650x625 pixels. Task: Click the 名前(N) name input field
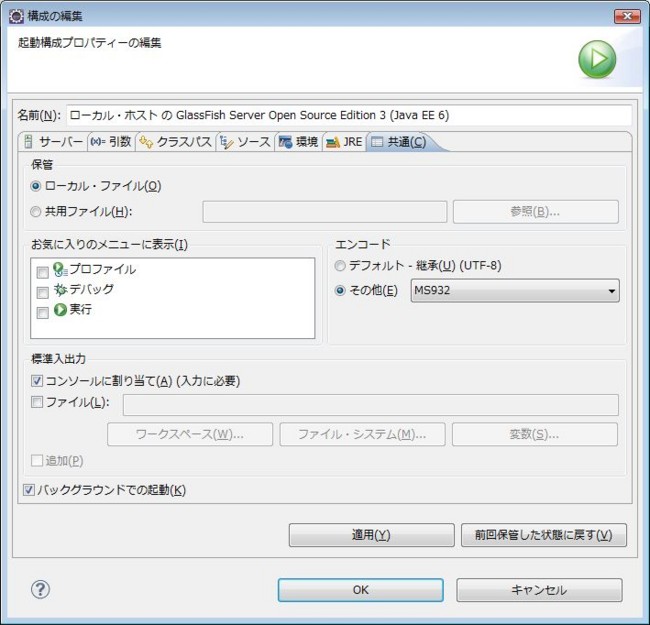349,115
